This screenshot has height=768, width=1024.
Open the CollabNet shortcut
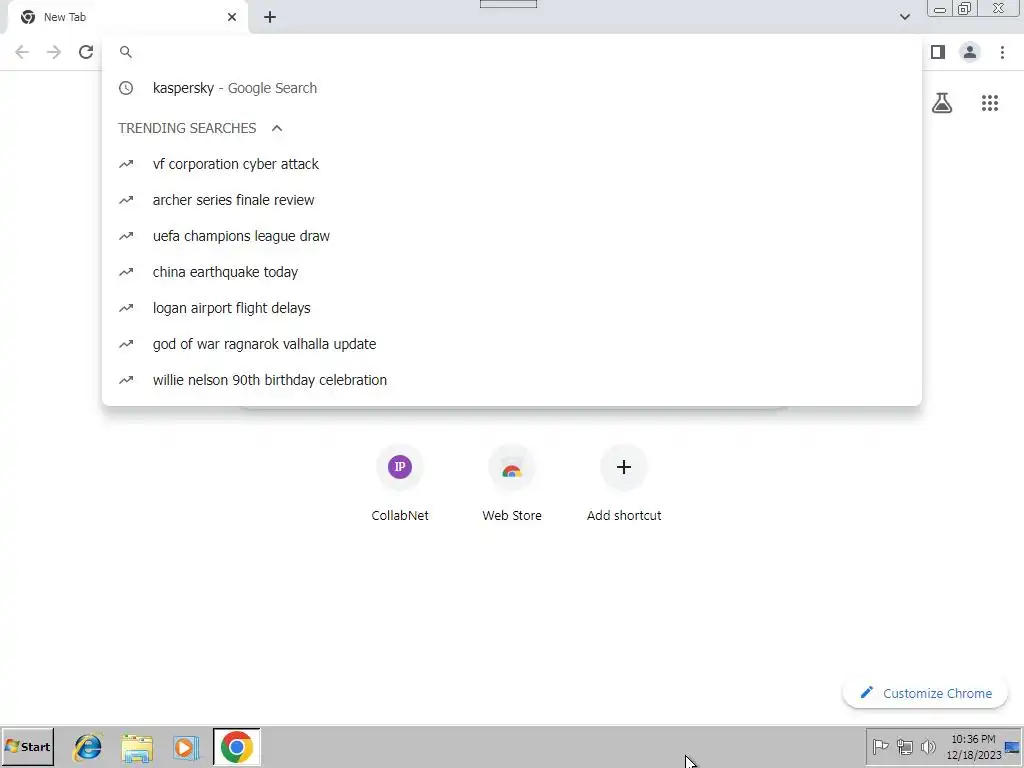tap(400, 485)
